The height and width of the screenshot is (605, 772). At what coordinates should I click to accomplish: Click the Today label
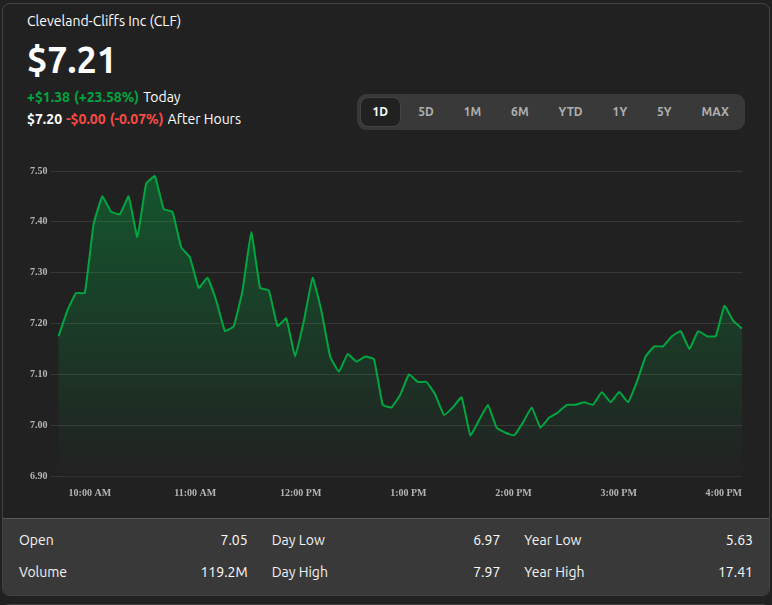[x=162, y=97]
